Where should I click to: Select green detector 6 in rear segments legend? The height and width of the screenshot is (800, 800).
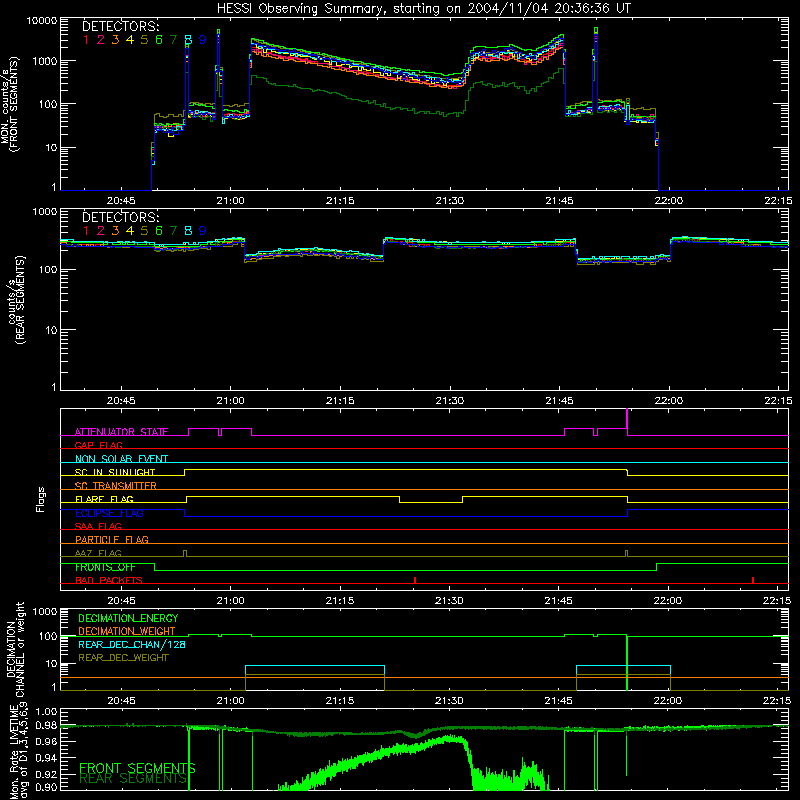click(159, 231)
